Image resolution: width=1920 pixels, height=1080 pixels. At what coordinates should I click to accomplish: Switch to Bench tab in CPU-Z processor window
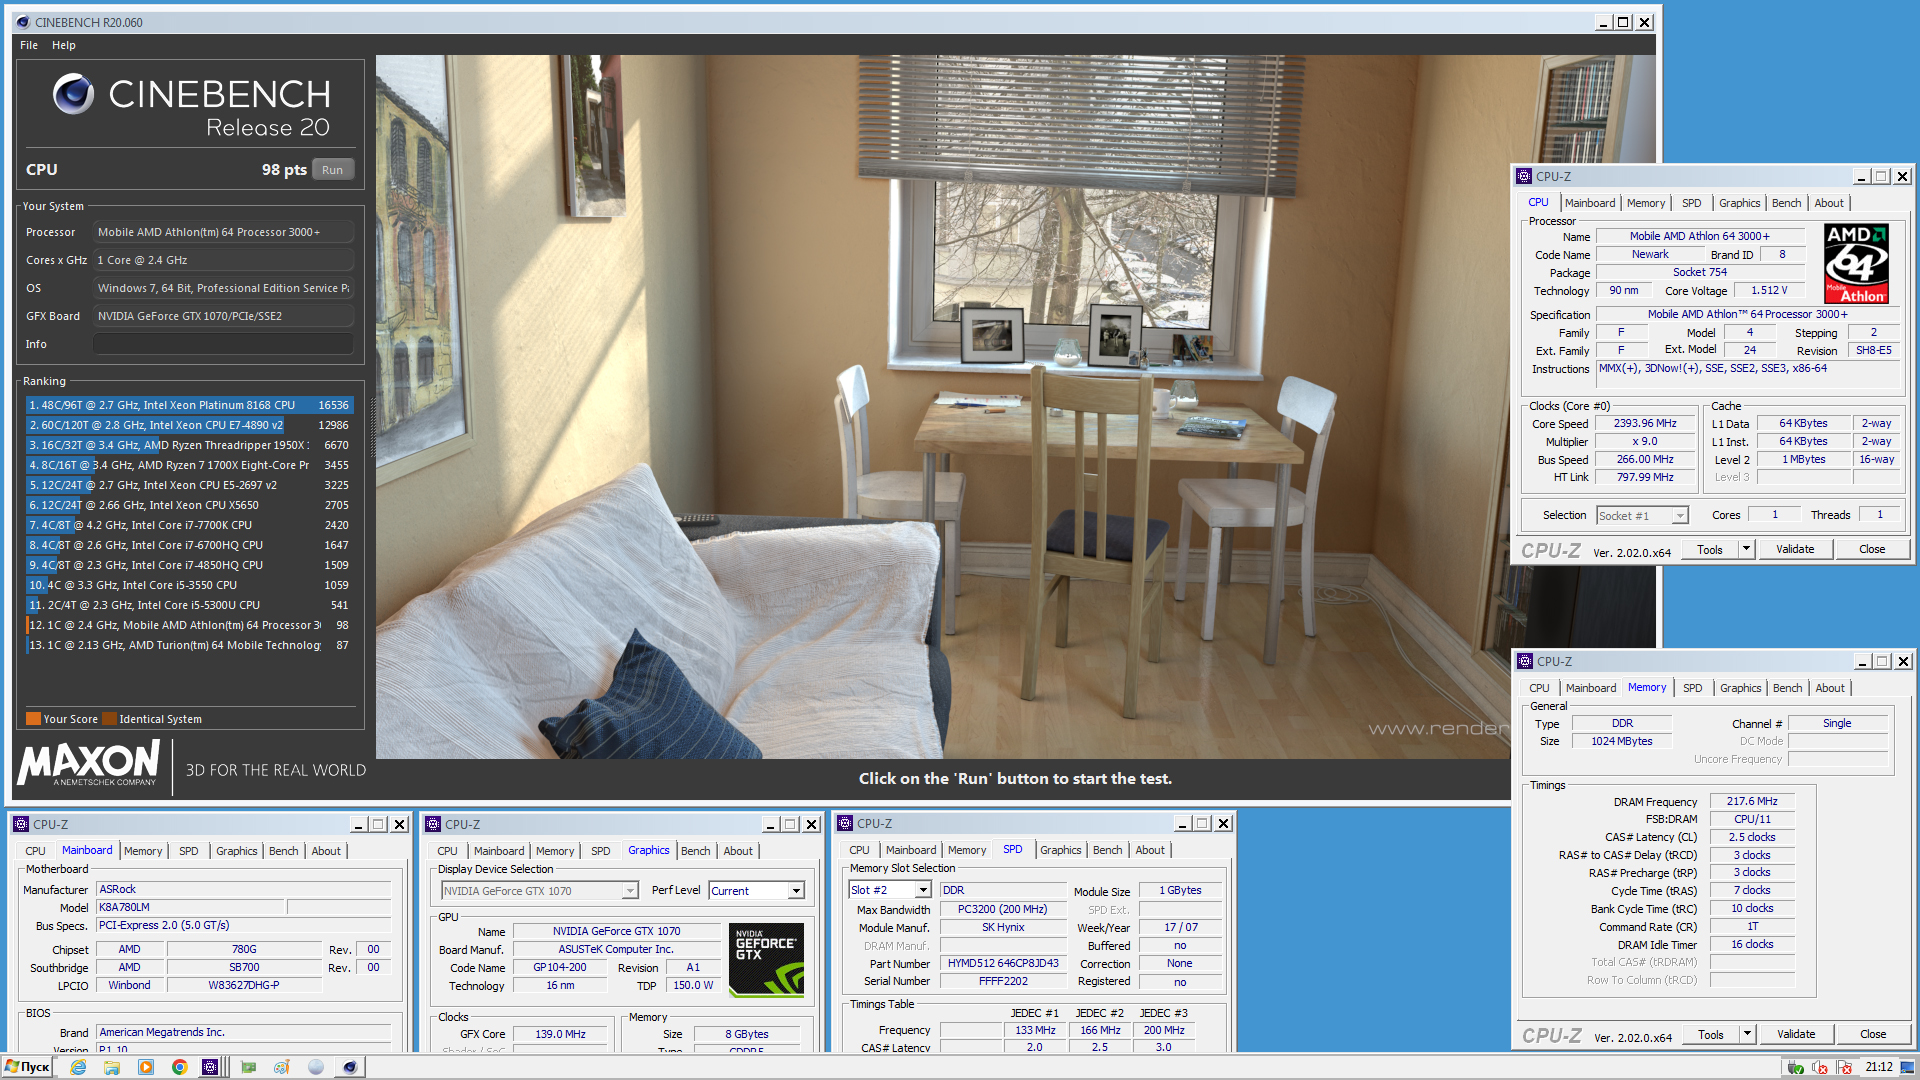tap(1786, 203)
